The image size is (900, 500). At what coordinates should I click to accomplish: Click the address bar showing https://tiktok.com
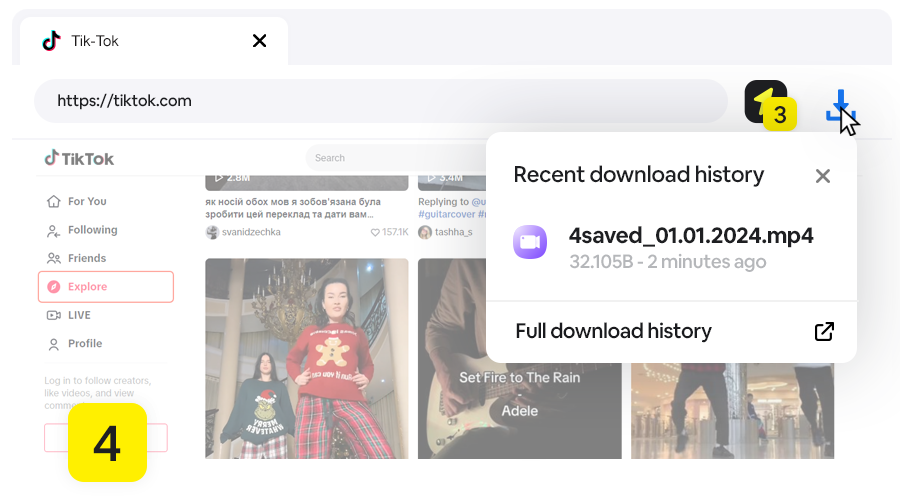click(x=380, y=101)
